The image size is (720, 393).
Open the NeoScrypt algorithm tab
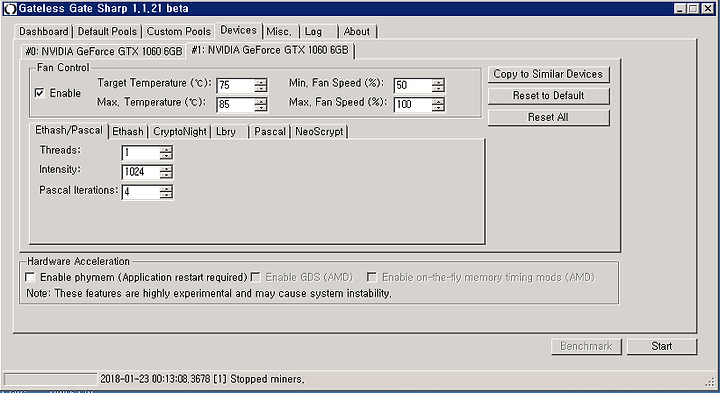(x=320, y=132)
